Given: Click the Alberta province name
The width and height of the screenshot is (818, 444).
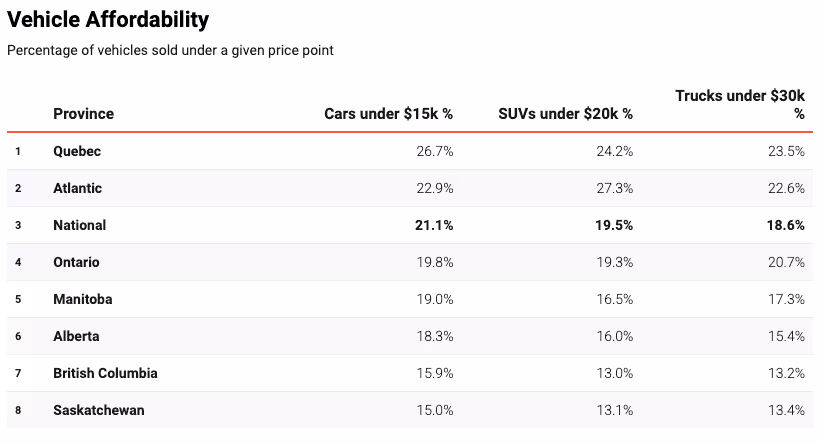Looking at the screenshot, I should pyautogui.click(x=76, y=336).
